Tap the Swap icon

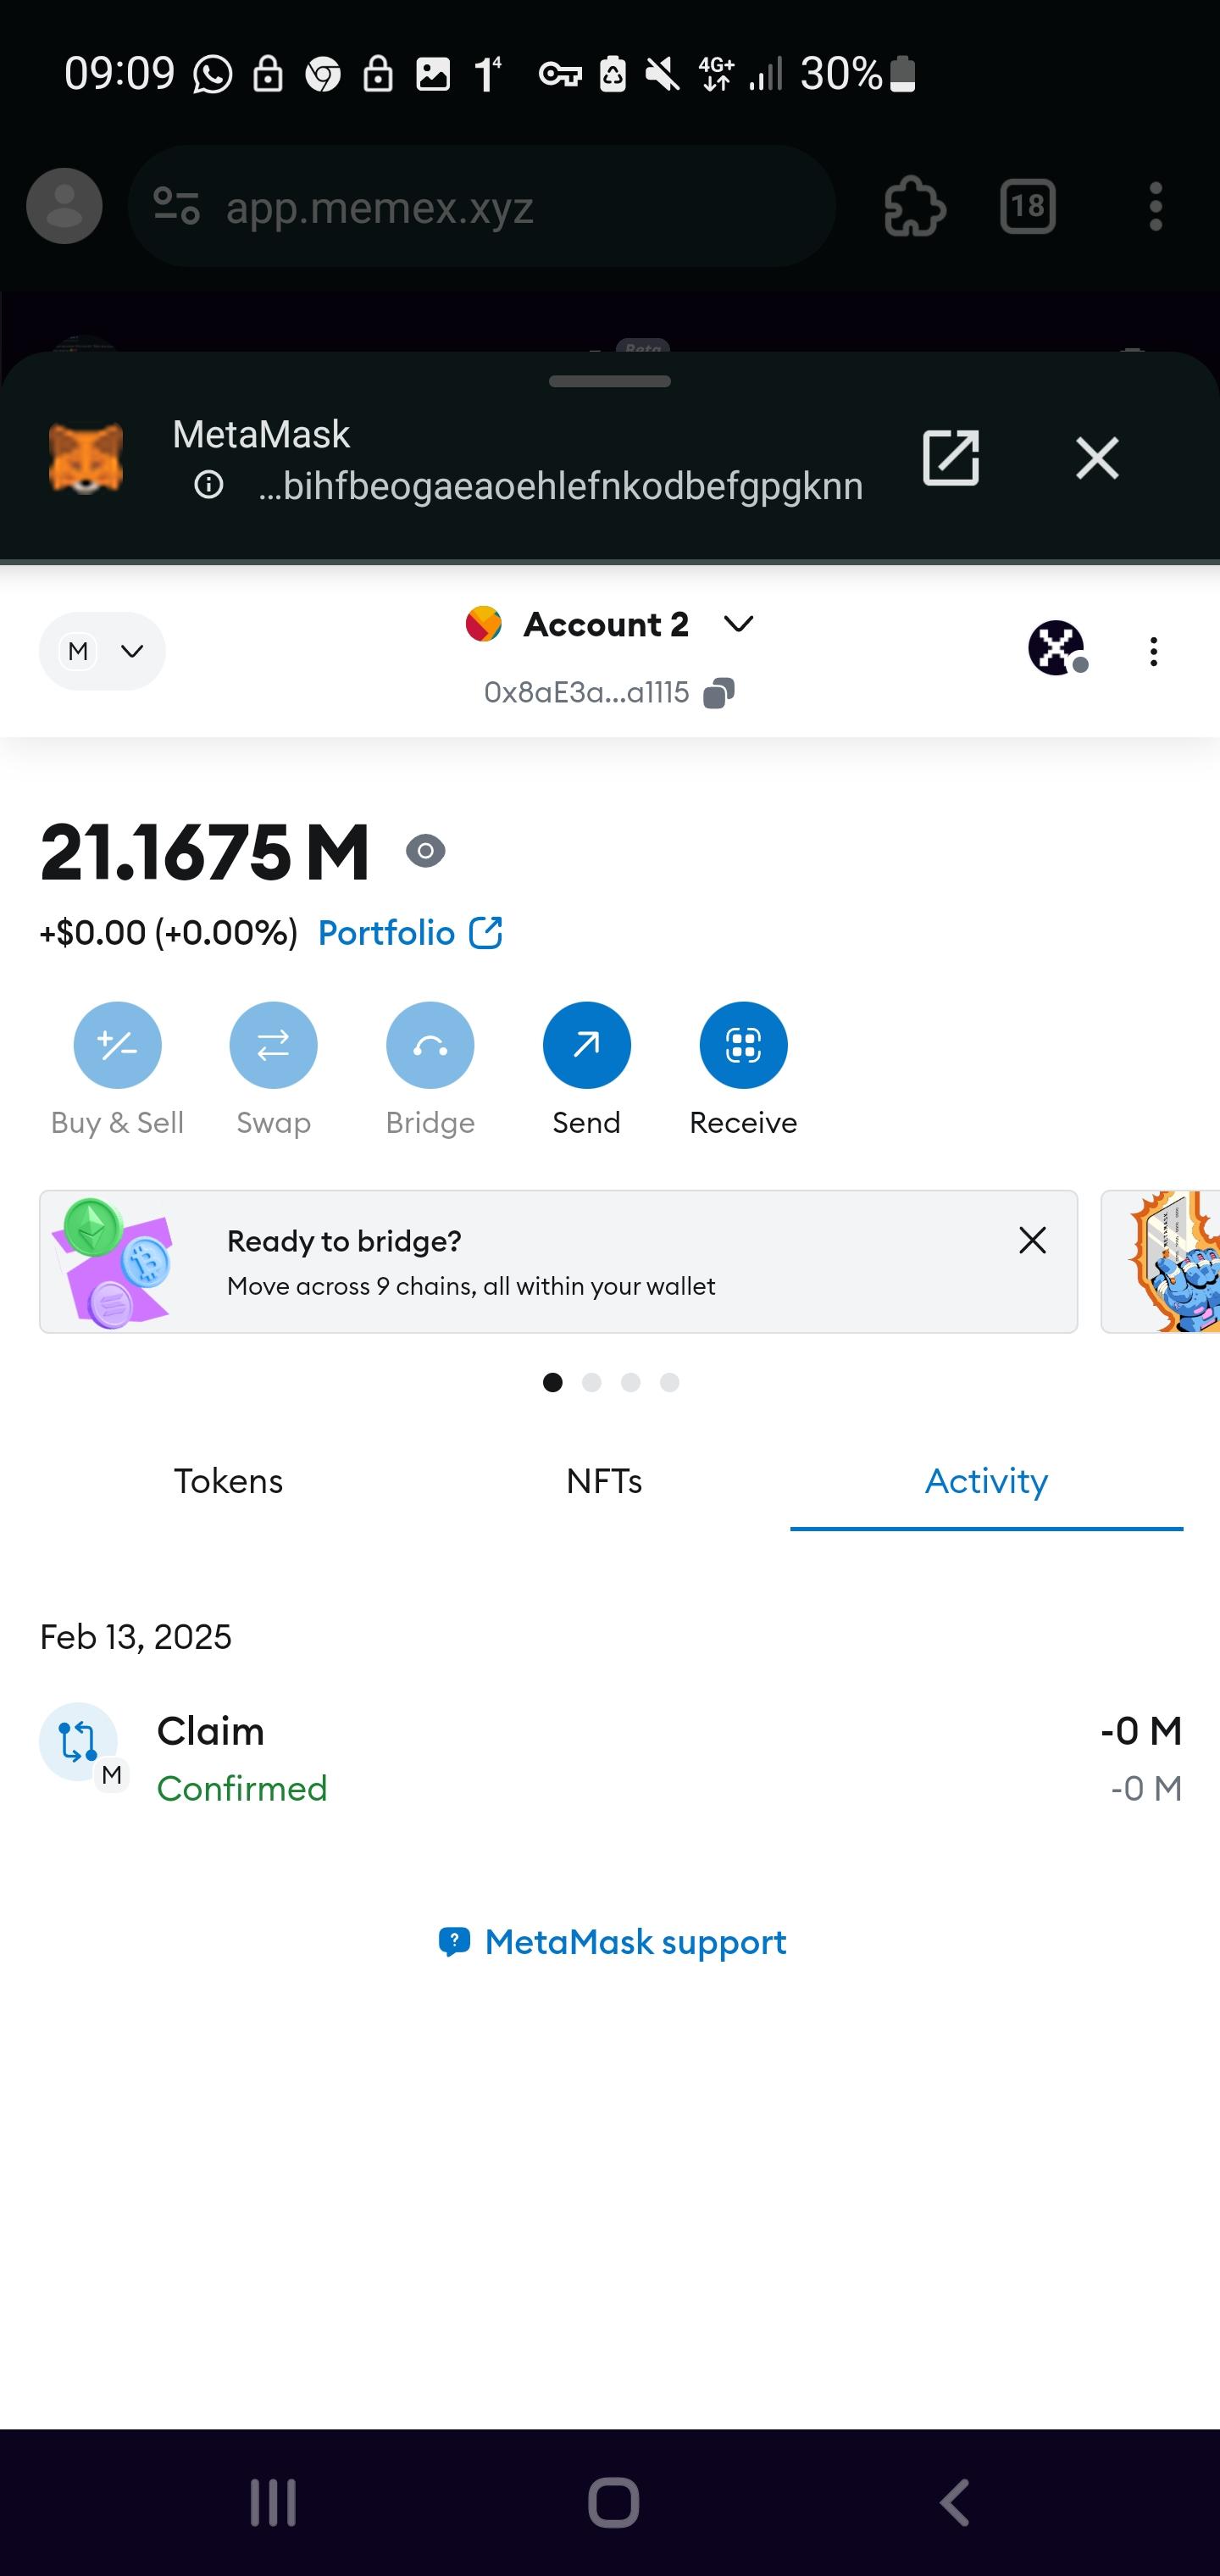tap(273, 1045)
